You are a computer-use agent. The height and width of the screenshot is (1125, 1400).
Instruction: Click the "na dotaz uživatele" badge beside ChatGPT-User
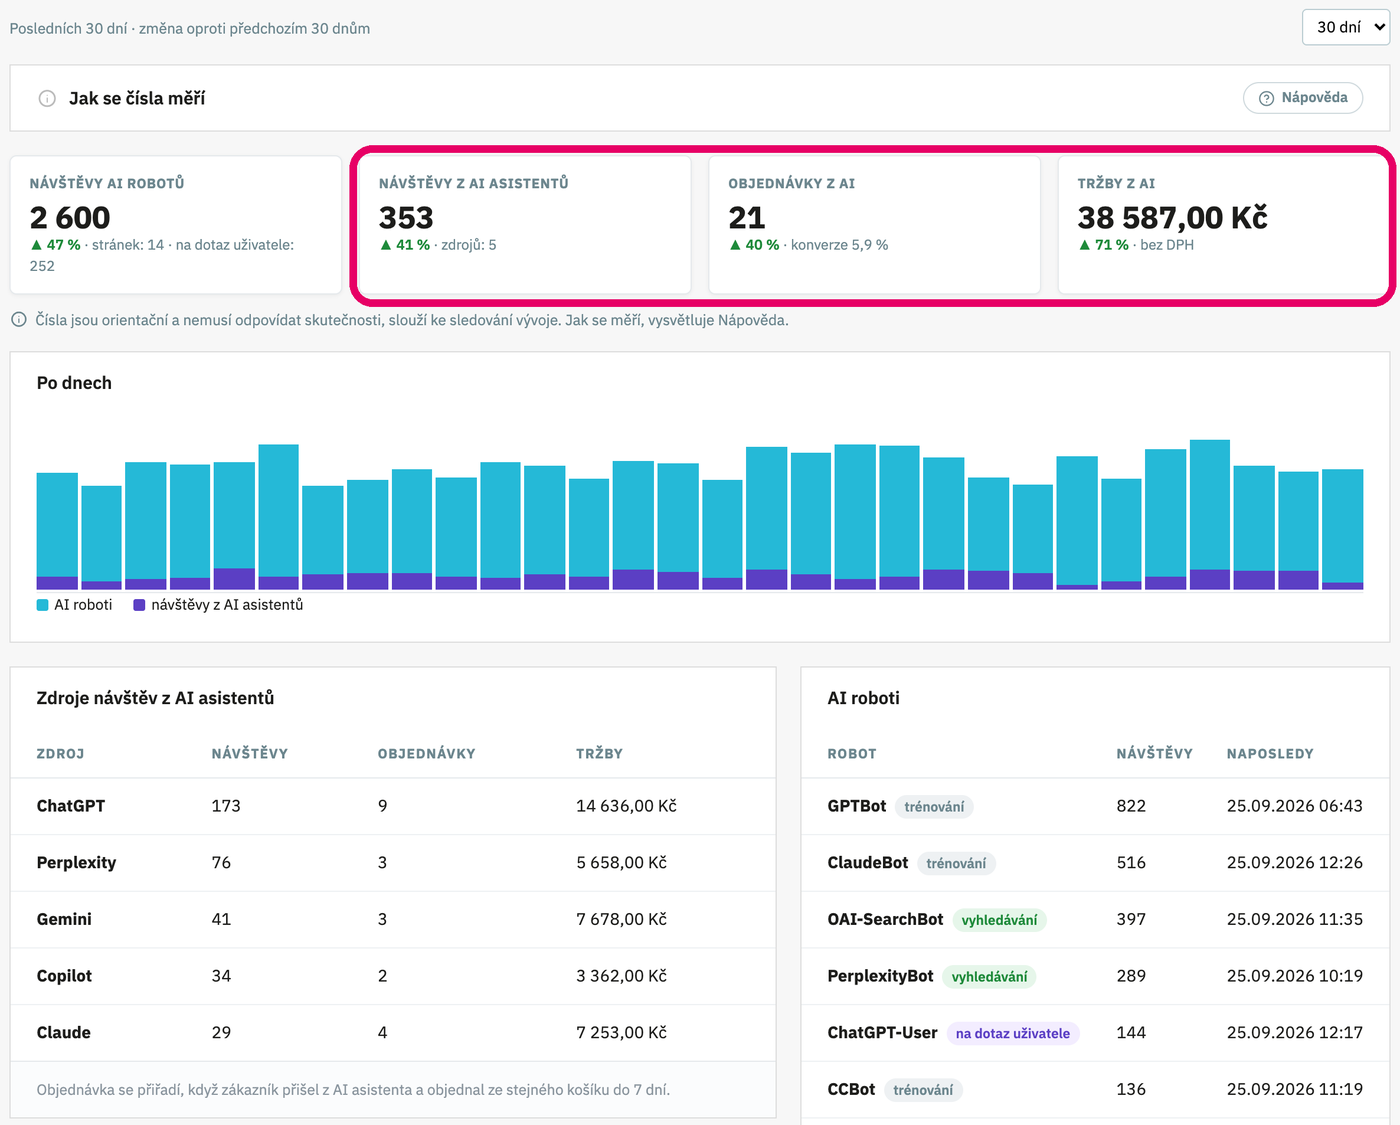[x=1013, y=1034]
